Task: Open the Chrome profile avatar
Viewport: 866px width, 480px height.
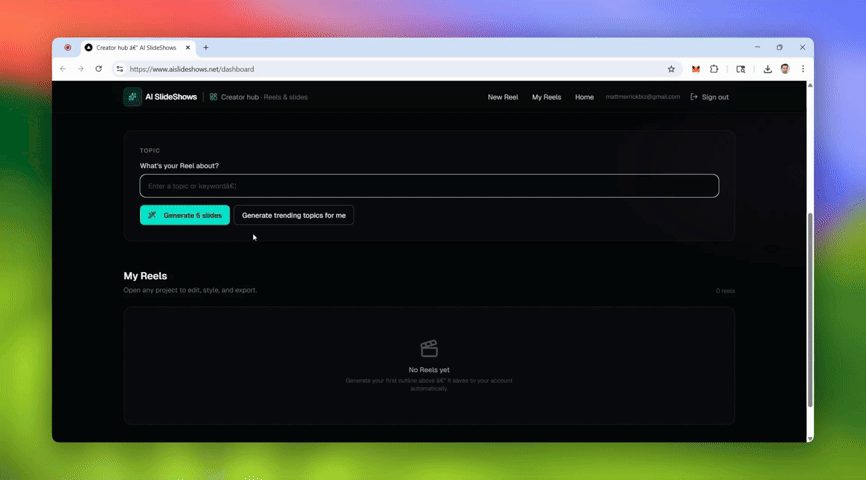Action: (785, 69)
